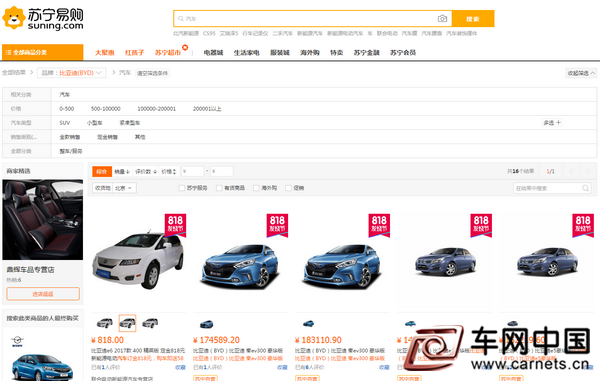Open the all-categories menu icon
600x381 pixels.
[8, 52]
